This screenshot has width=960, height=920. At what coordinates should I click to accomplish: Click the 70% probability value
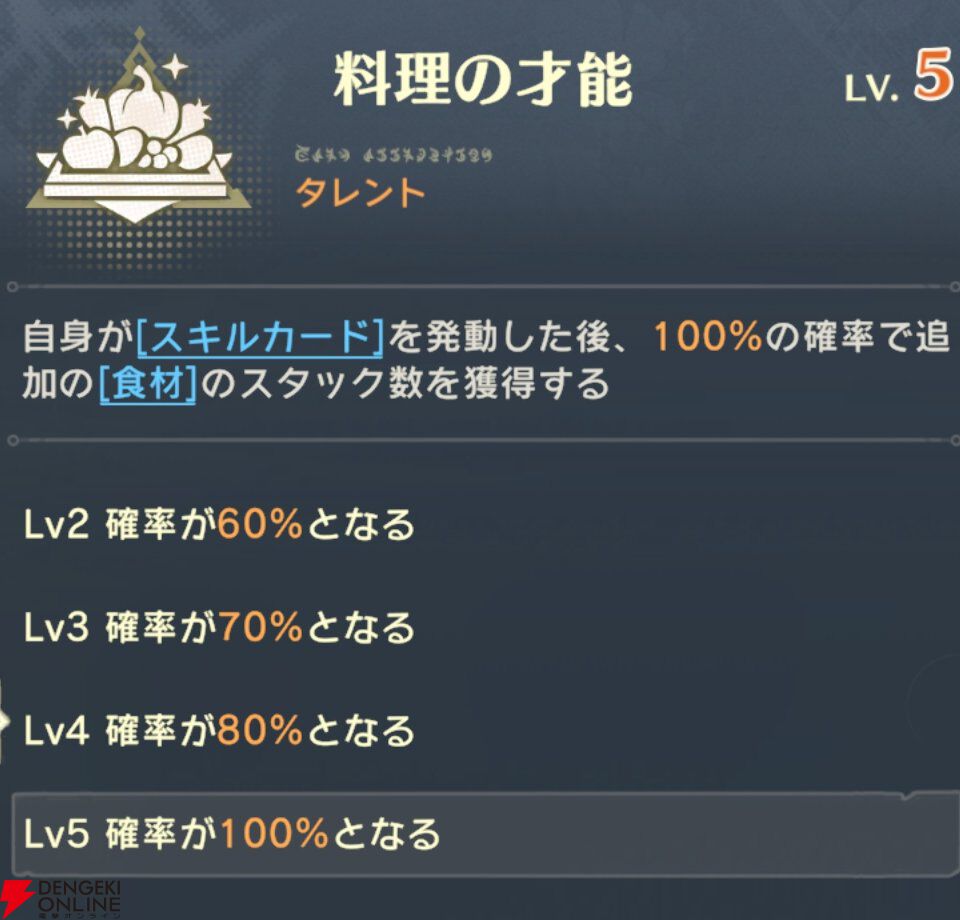click(x=259, y=628)
